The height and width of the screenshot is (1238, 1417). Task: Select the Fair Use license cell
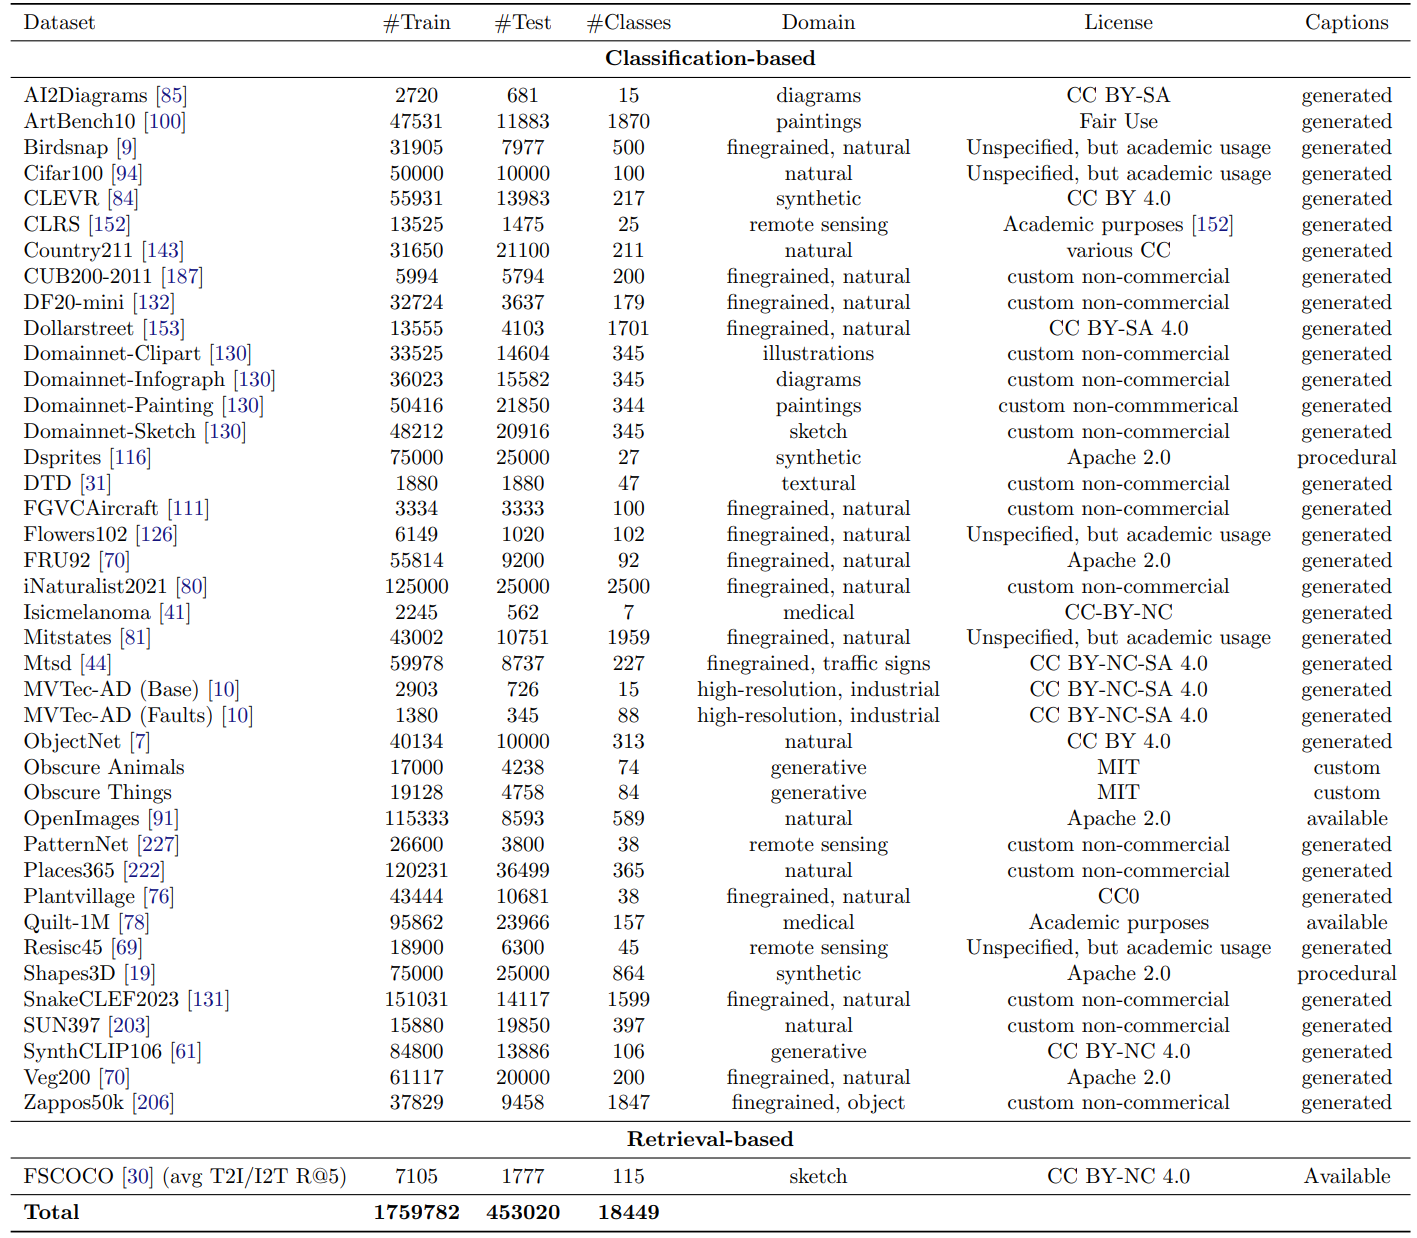(x=1118, y=121)
